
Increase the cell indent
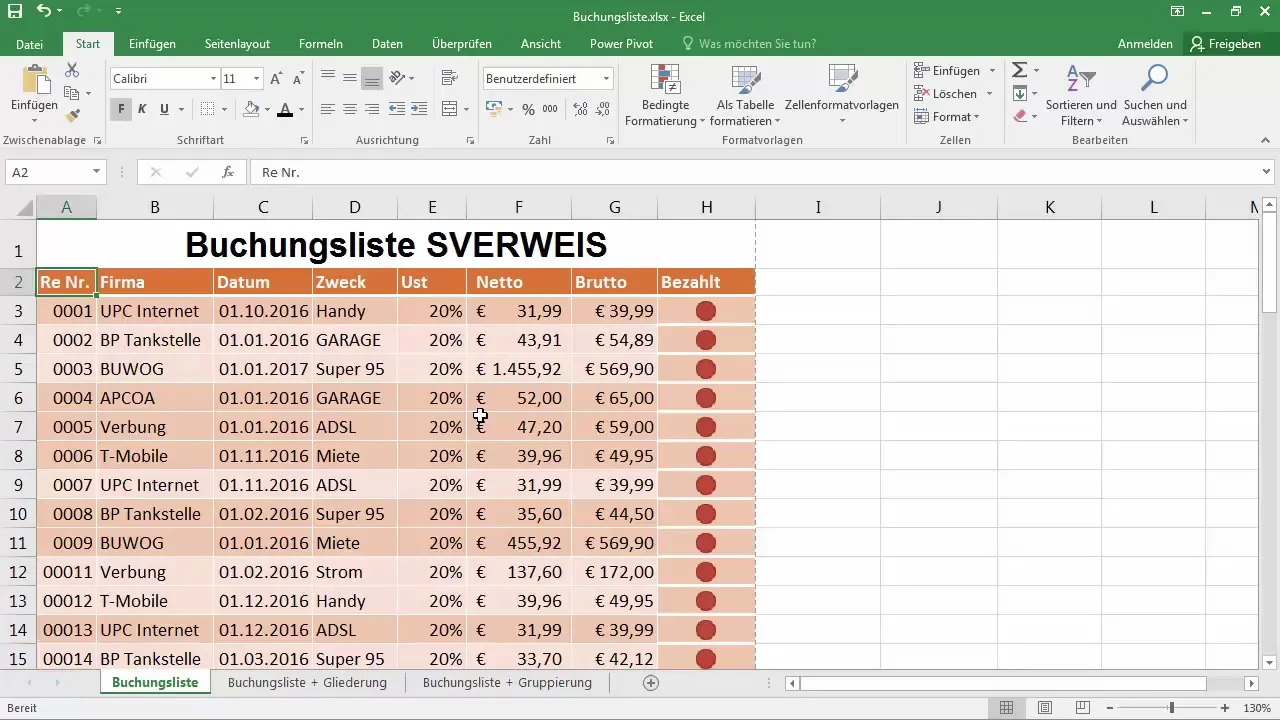[419, 109]
